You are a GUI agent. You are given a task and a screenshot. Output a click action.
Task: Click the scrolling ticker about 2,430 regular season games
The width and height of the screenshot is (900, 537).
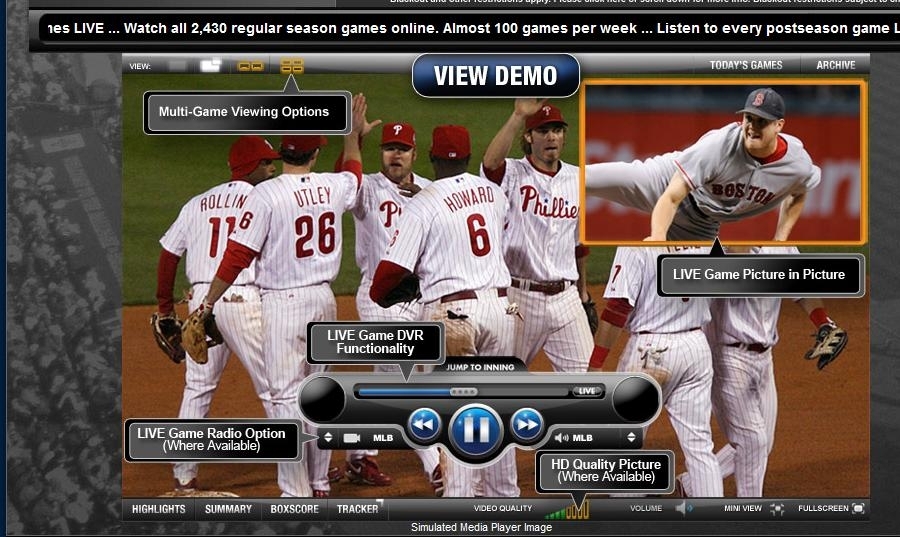pos(469,29)
